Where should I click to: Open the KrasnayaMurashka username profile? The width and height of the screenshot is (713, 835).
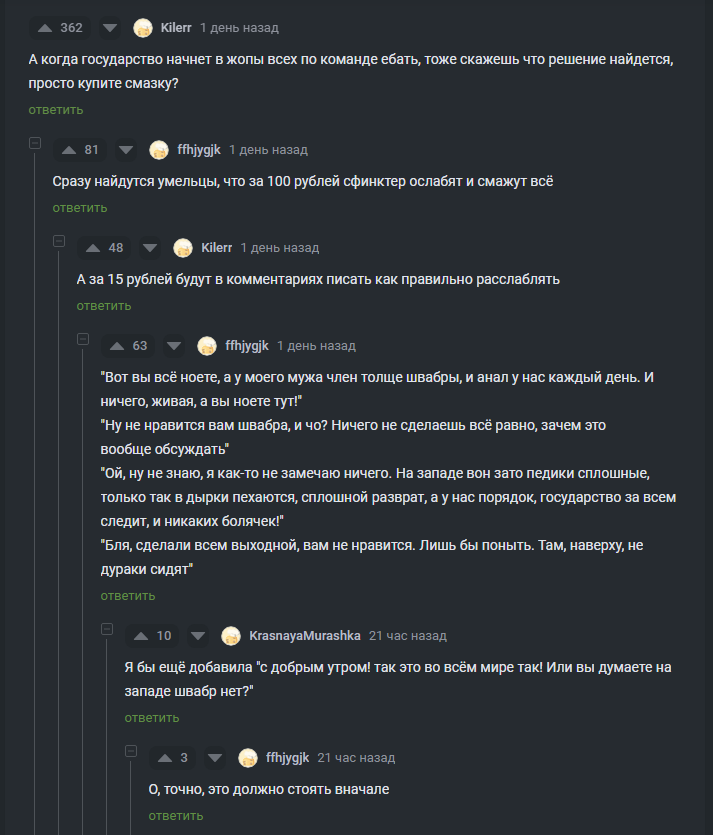pos(304,636)
